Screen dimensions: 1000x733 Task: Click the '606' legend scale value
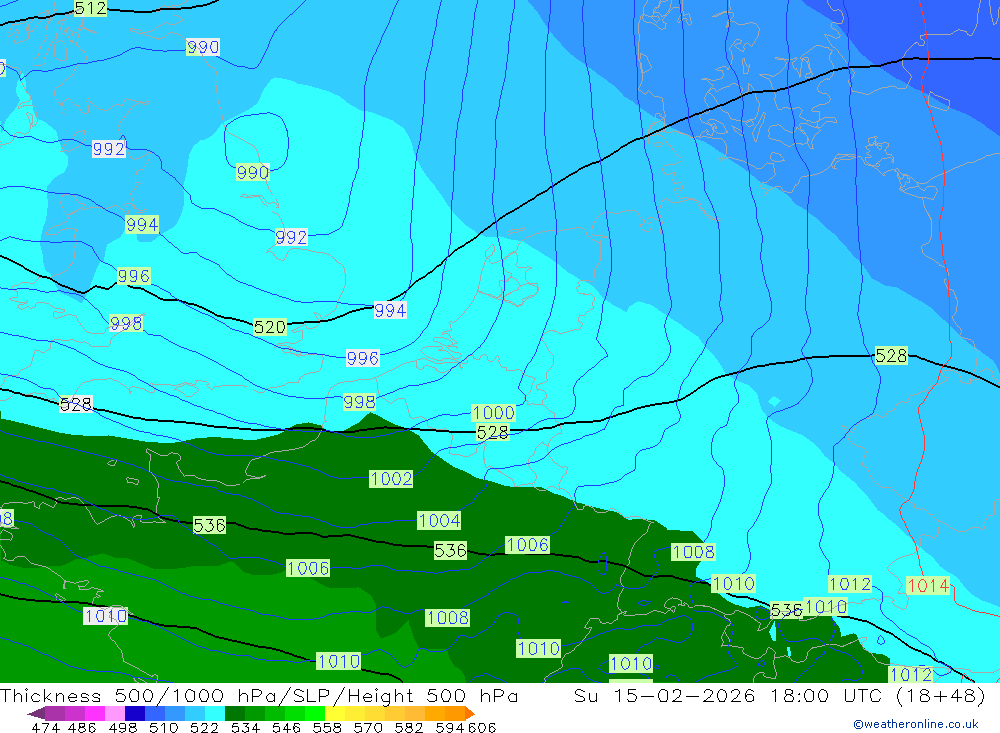482,727
